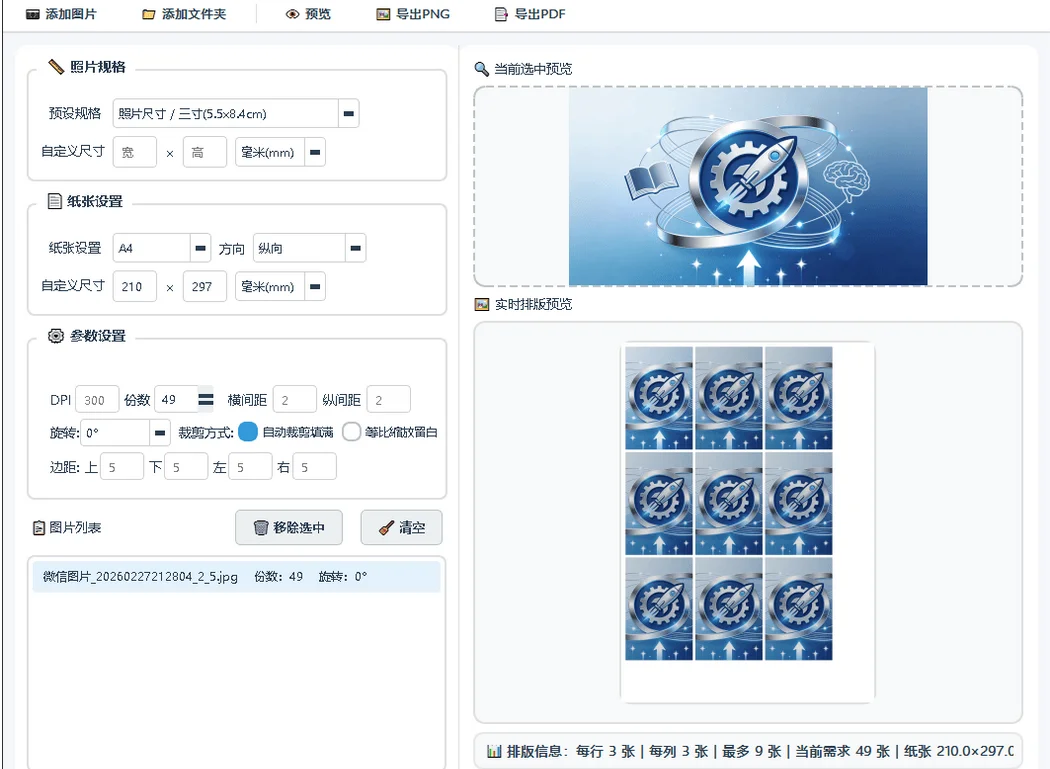The height and width of the screenshot is (769, 1050).
Task: Open the 旋转 rotation dropdown
Action: (125, 433)
